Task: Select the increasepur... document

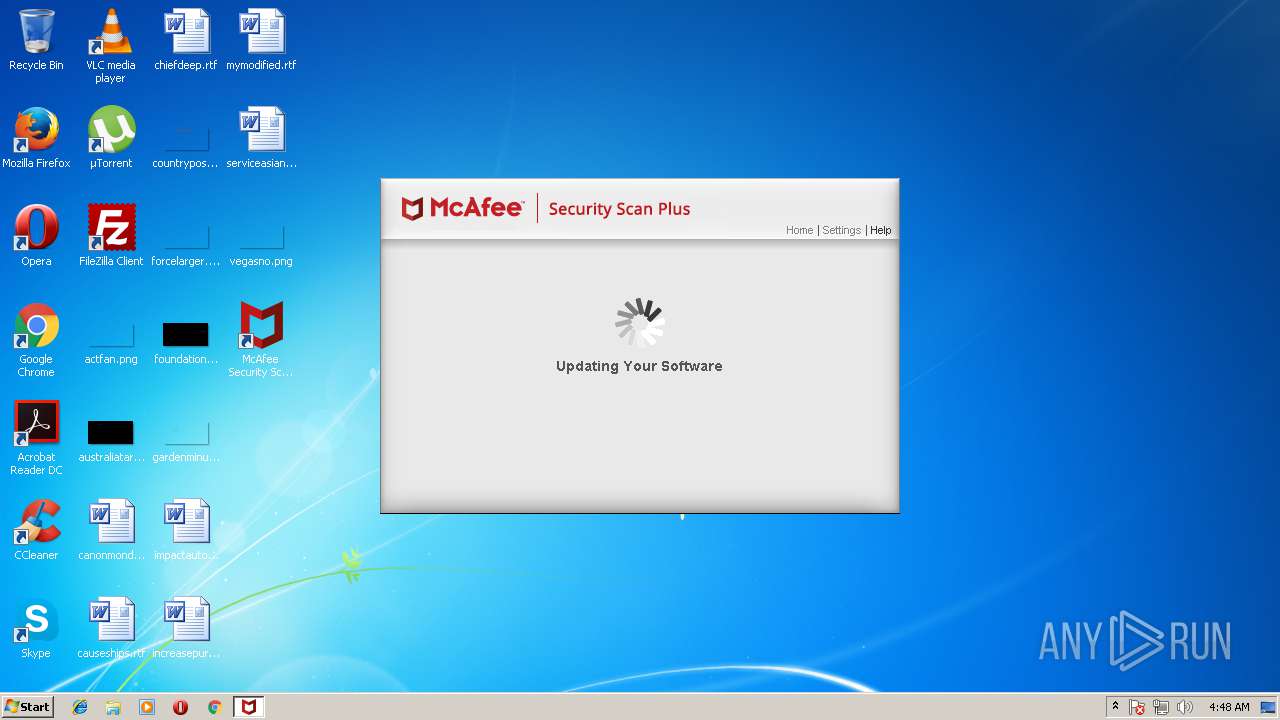Action: coord(185,628)
